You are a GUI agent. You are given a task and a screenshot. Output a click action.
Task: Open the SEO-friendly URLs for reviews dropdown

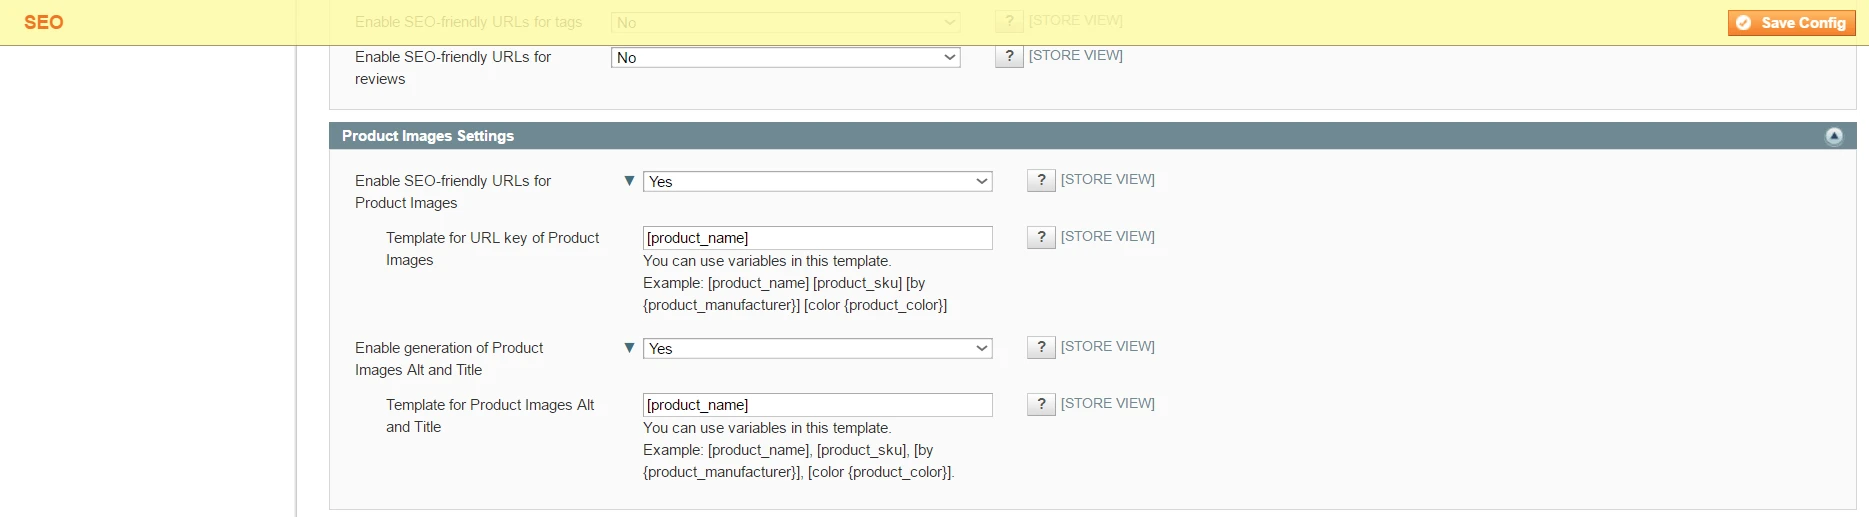point(785,58)
